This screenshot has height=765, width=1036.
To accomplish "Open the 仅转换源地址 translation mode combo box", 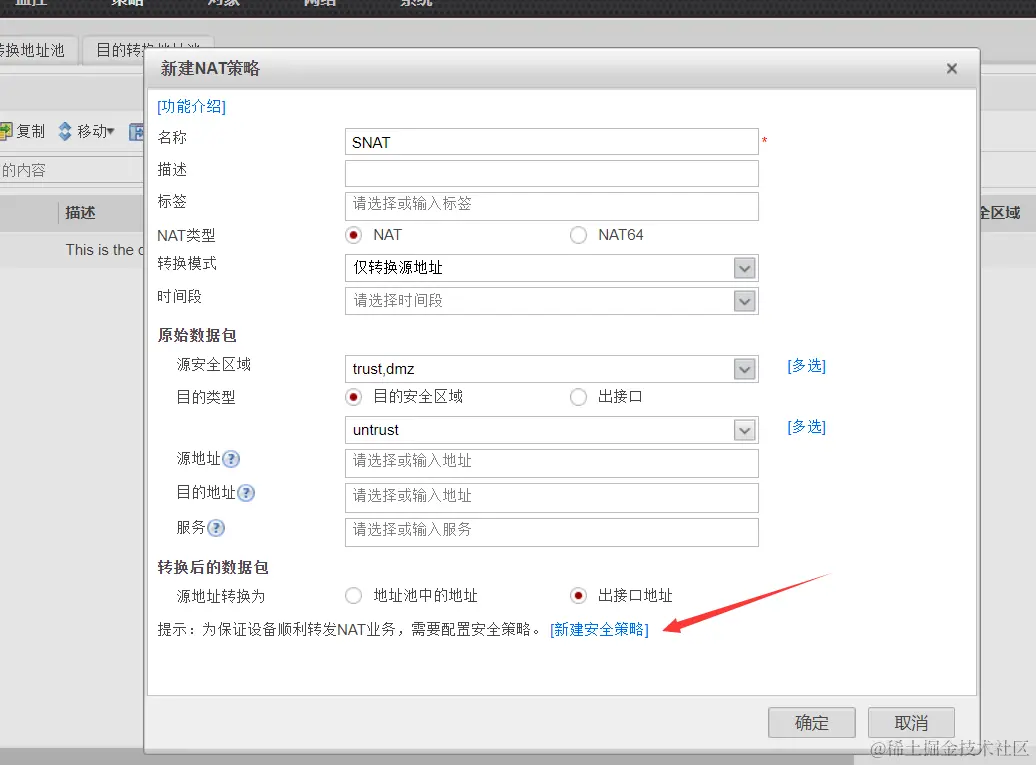I will point(551,268).
